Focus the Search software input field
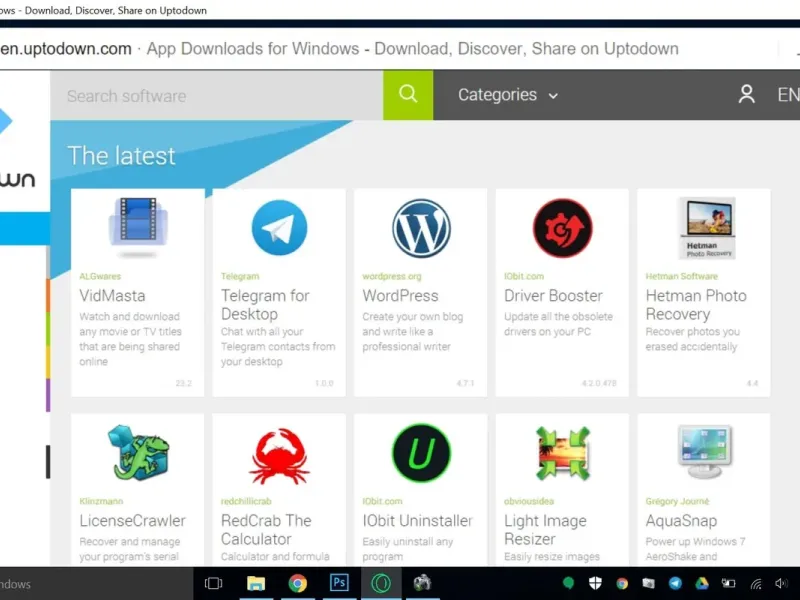The width and height of the screenshot is (800, 600). click(217, 95)
